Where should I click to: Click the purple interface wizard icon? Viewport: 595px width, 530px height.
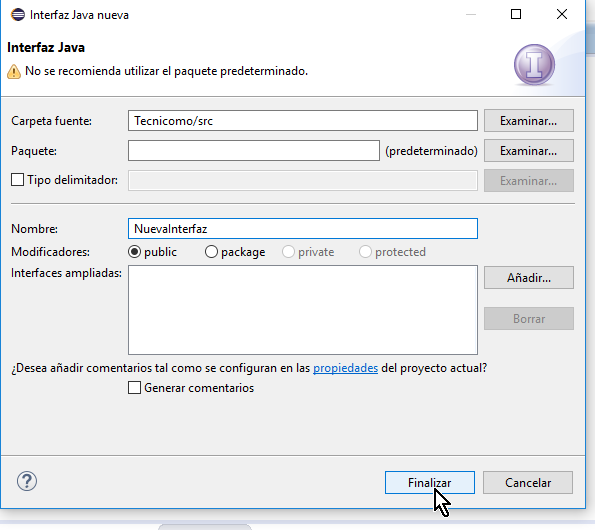click(534, 64)
